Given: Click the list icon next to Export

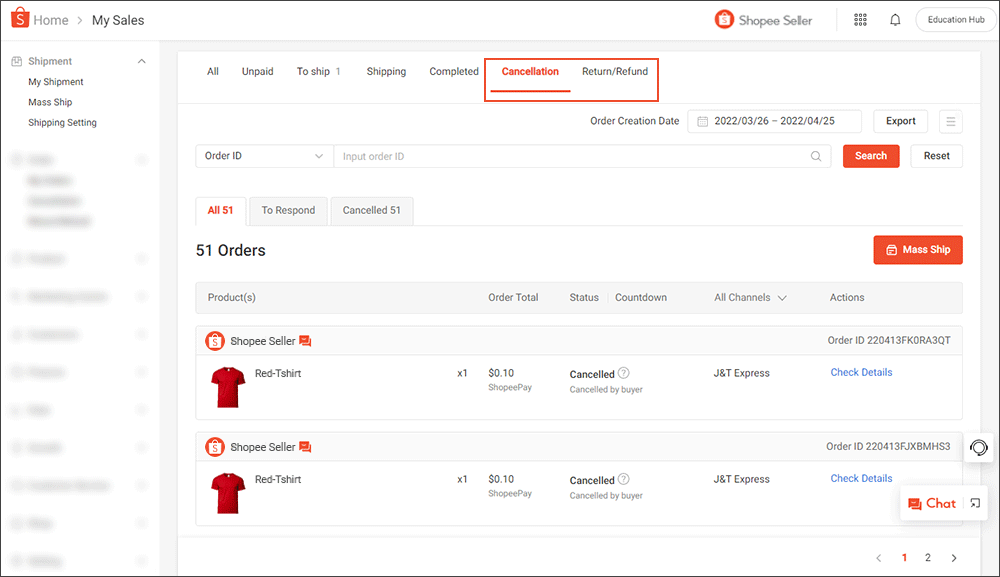Looking at the screenshot, I should [950, 121].
